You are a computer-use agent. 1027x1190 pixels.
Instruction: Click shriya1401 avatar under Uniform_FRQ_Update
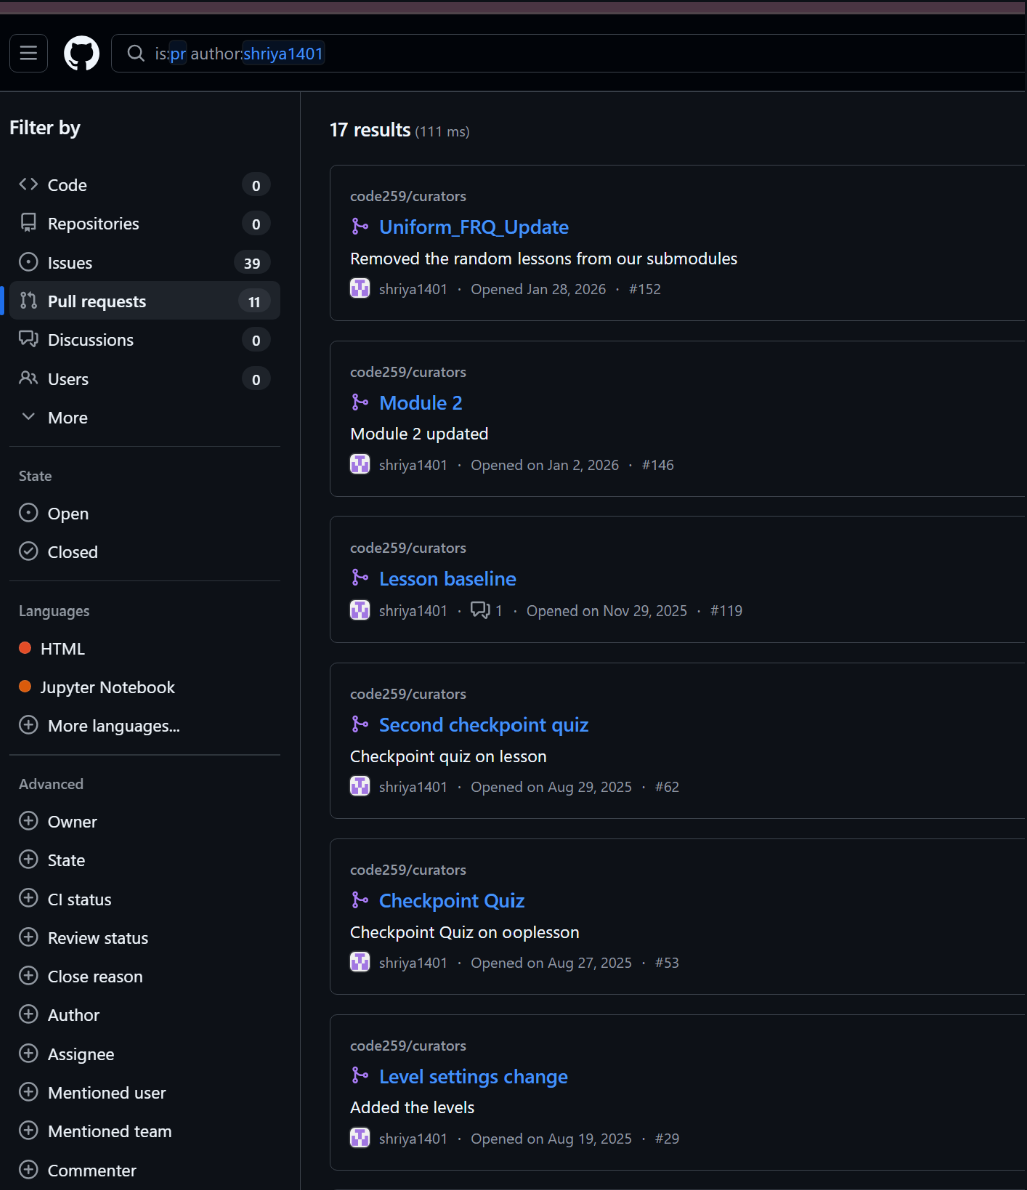click(360, 289)
